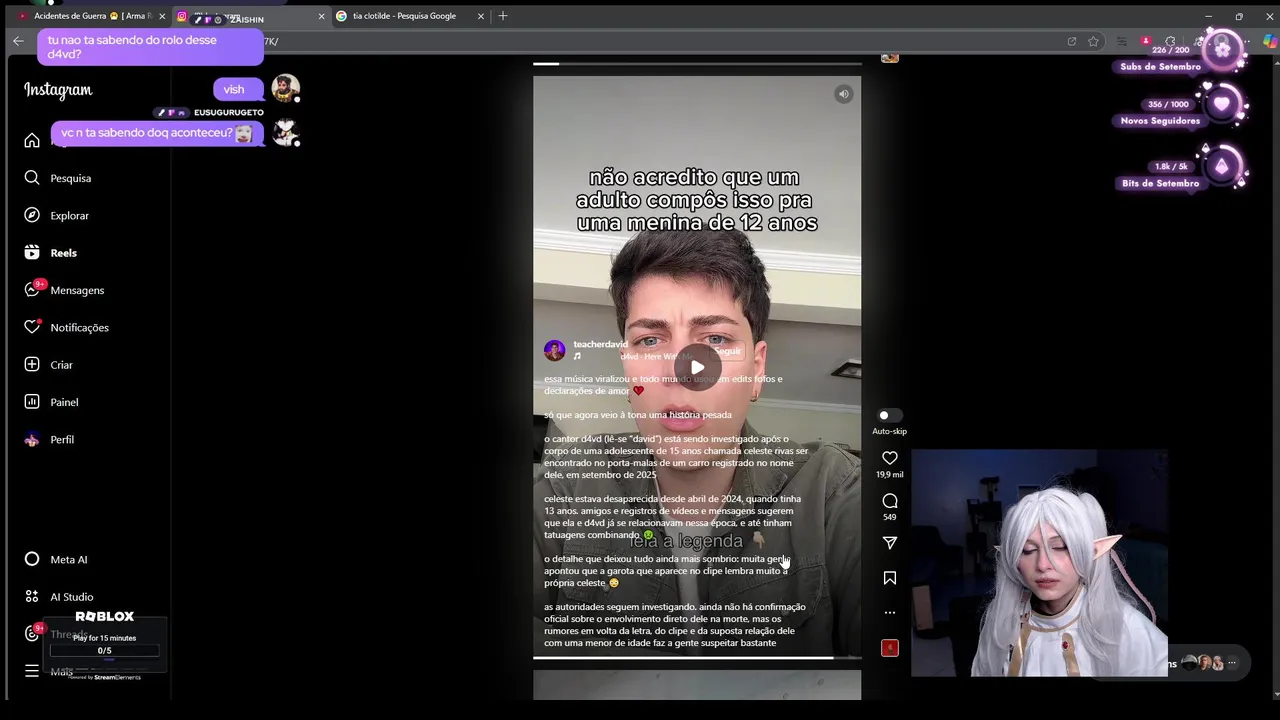Screen dimensions: 1280x720
Task: Save the reel with the bookmark icon
Action: tap(890, 578)
